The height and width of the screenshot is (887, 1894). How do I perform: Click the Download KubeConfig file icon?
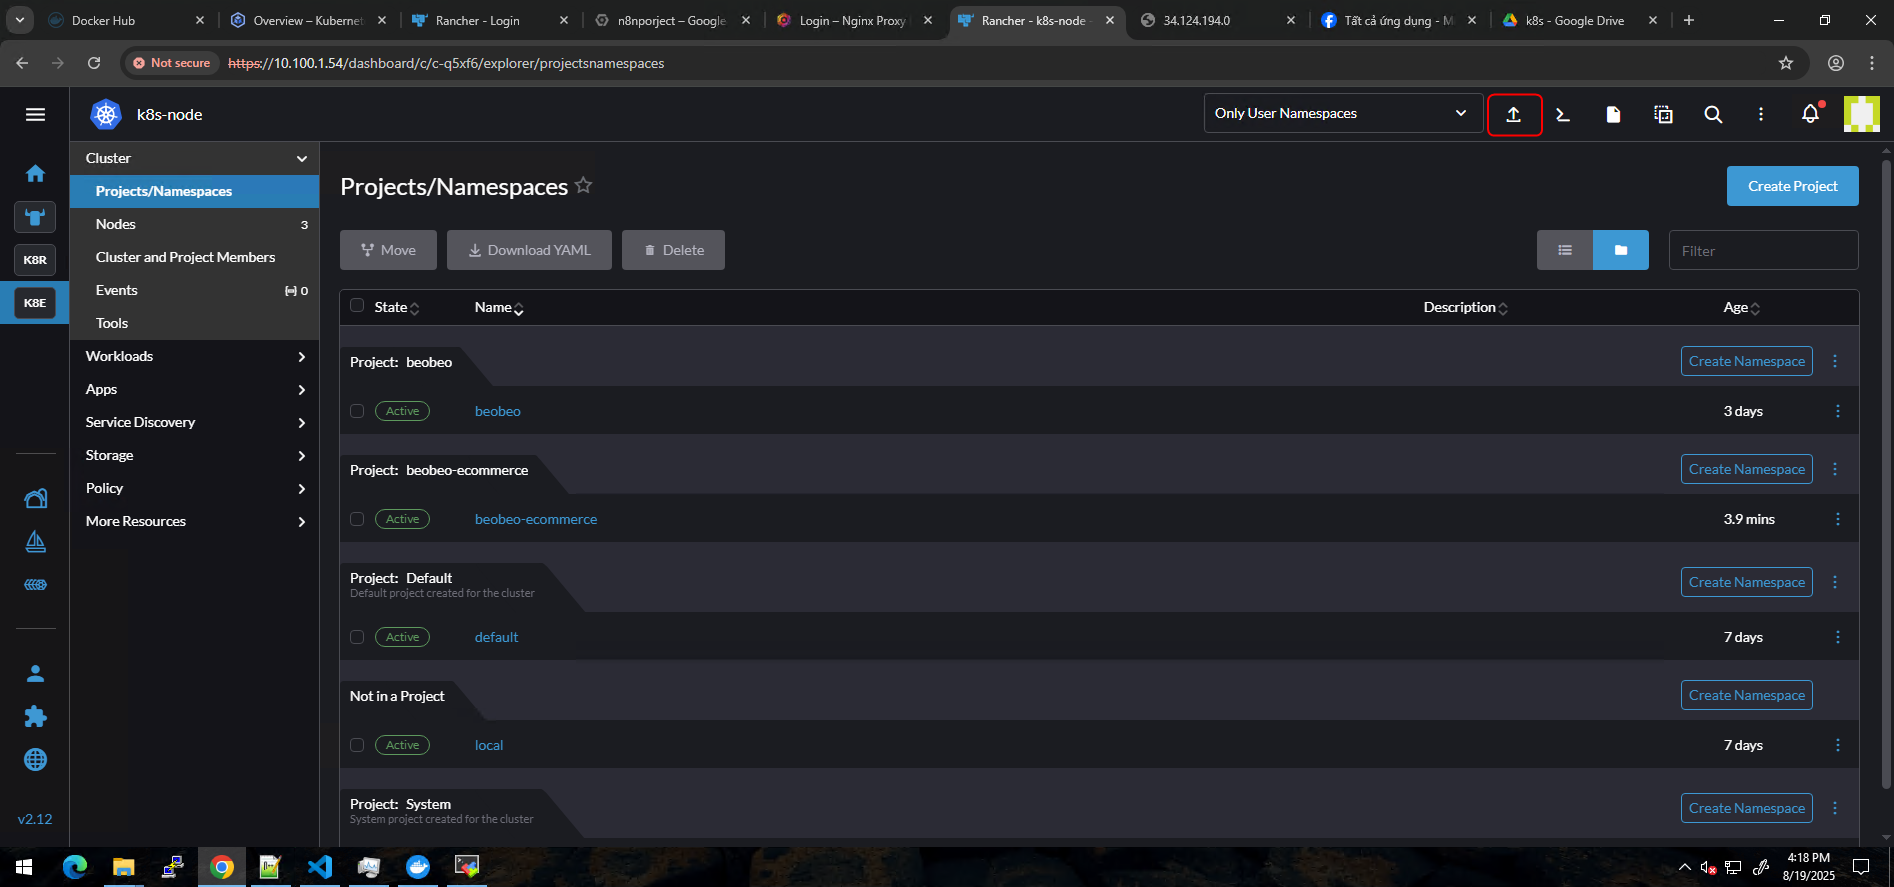pyautogui.click(x=1613, y=115)
